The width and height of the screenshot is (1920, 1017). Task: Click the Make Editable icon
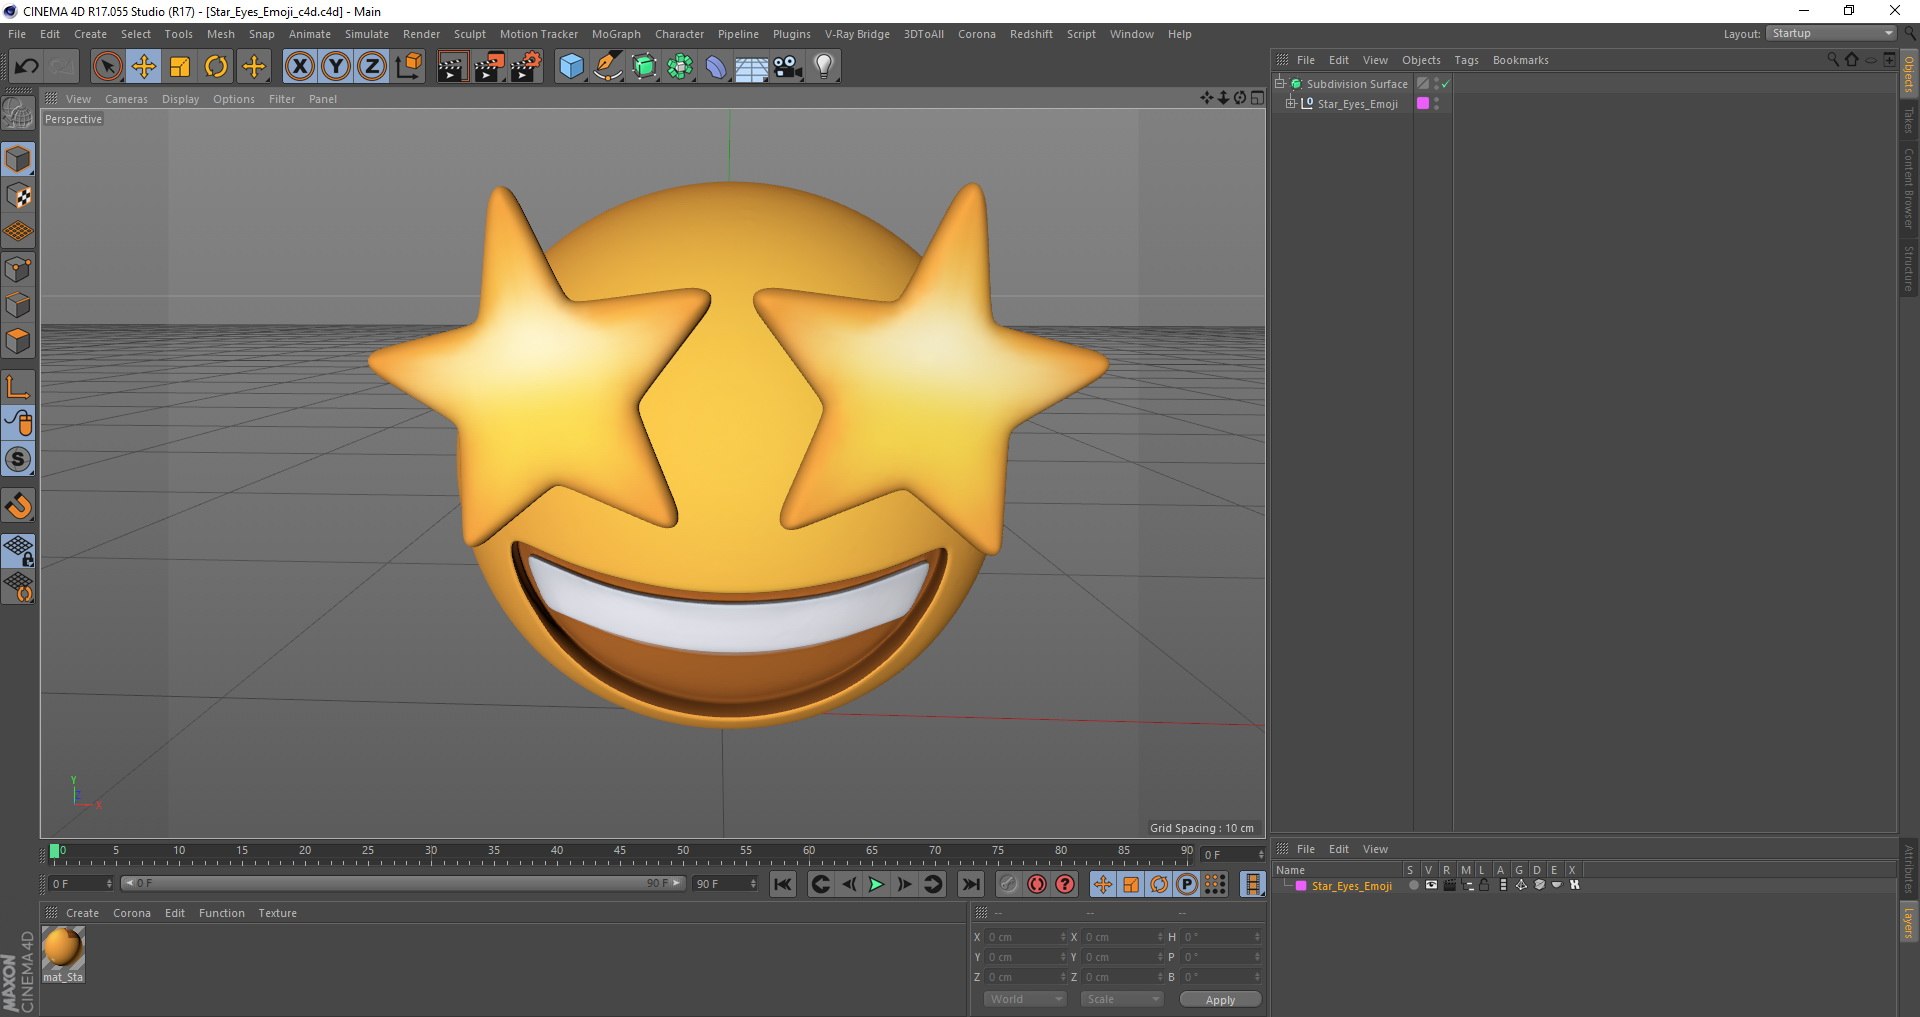point(18,114)
